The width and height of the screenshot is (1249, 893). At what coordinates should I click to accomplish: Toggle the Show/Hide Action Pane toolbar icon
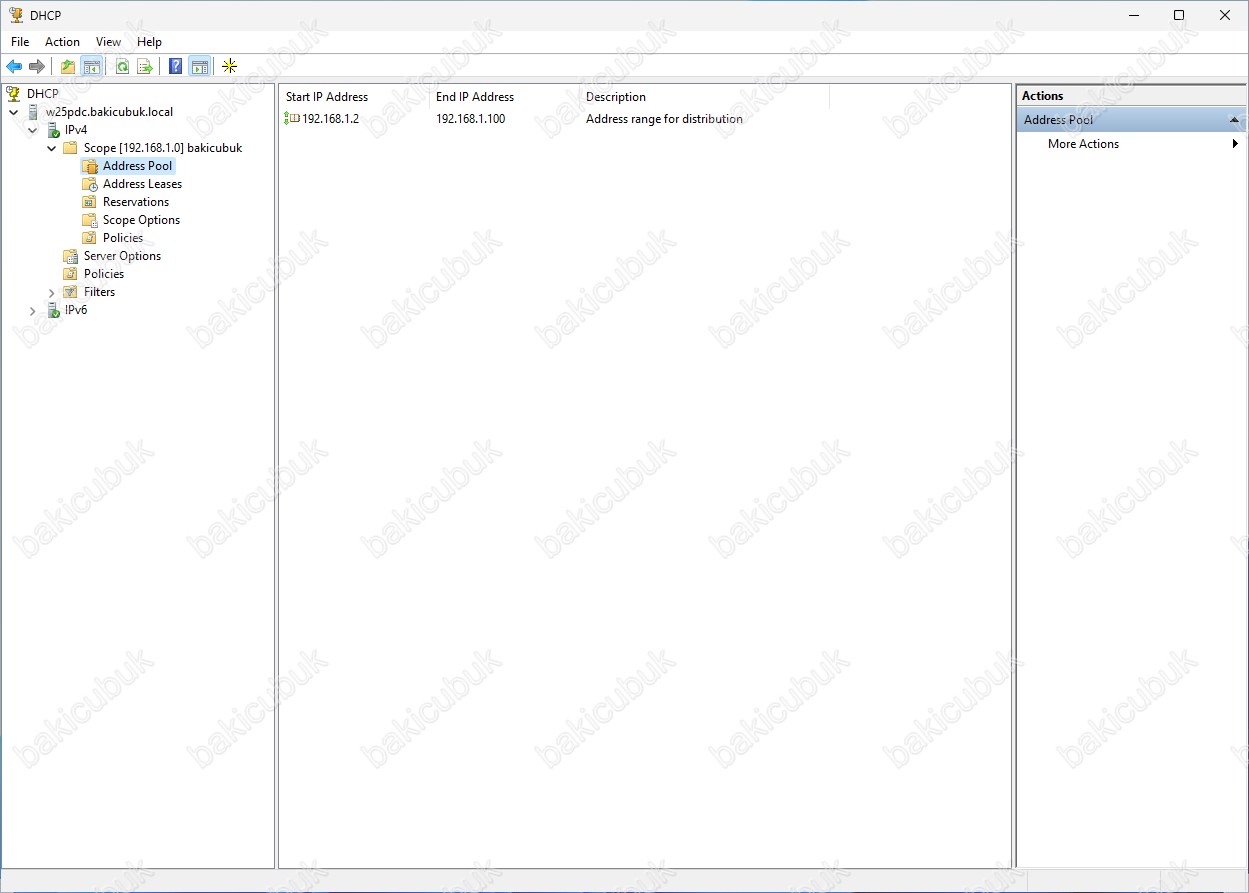coord(199,67)
